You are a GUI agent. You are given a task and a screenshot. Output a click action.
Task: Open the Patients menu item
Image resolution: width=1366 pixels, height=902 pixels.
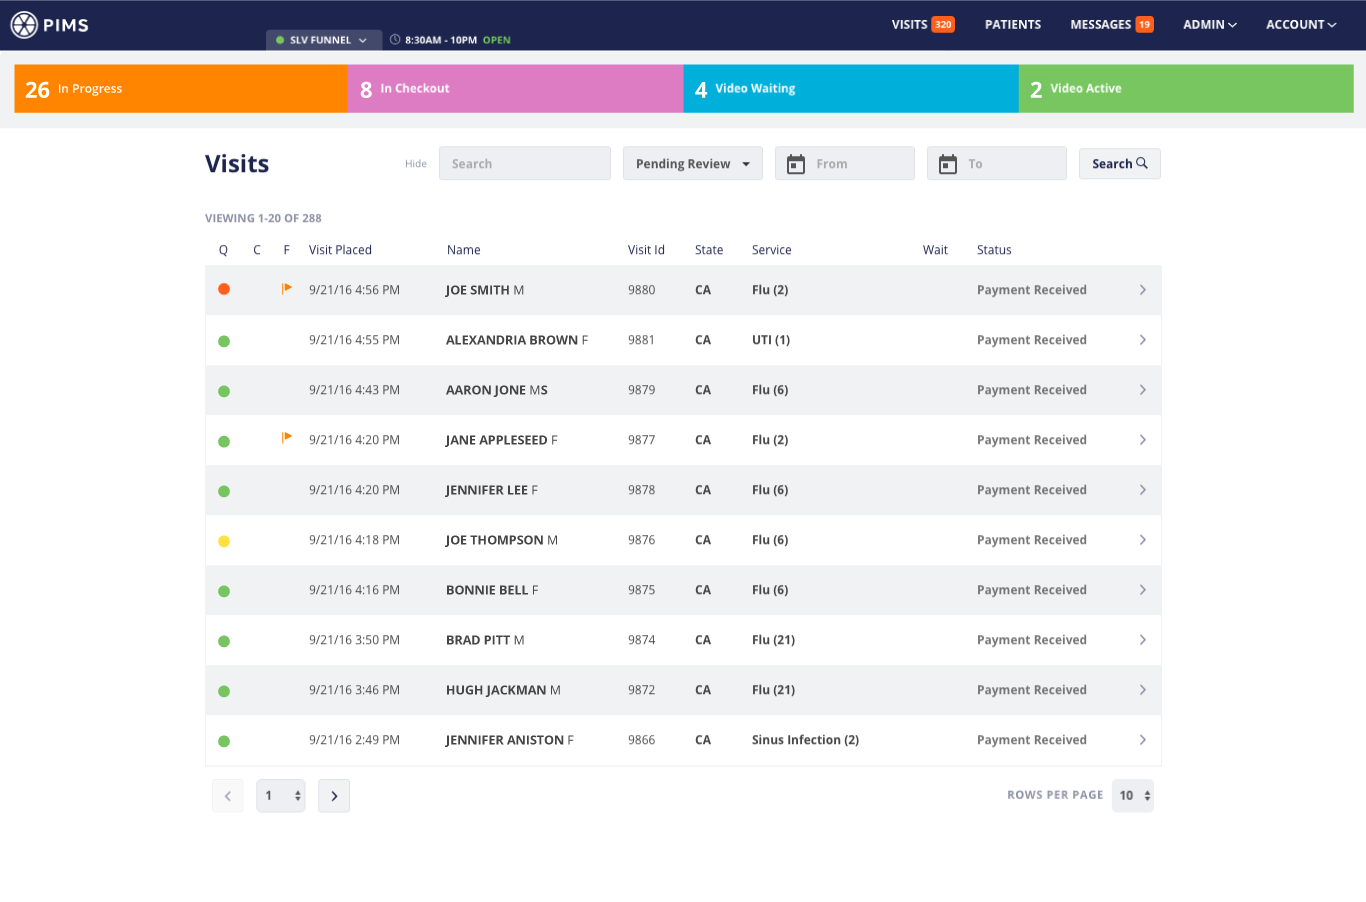pyautogui.click(x=1012, y=25)
